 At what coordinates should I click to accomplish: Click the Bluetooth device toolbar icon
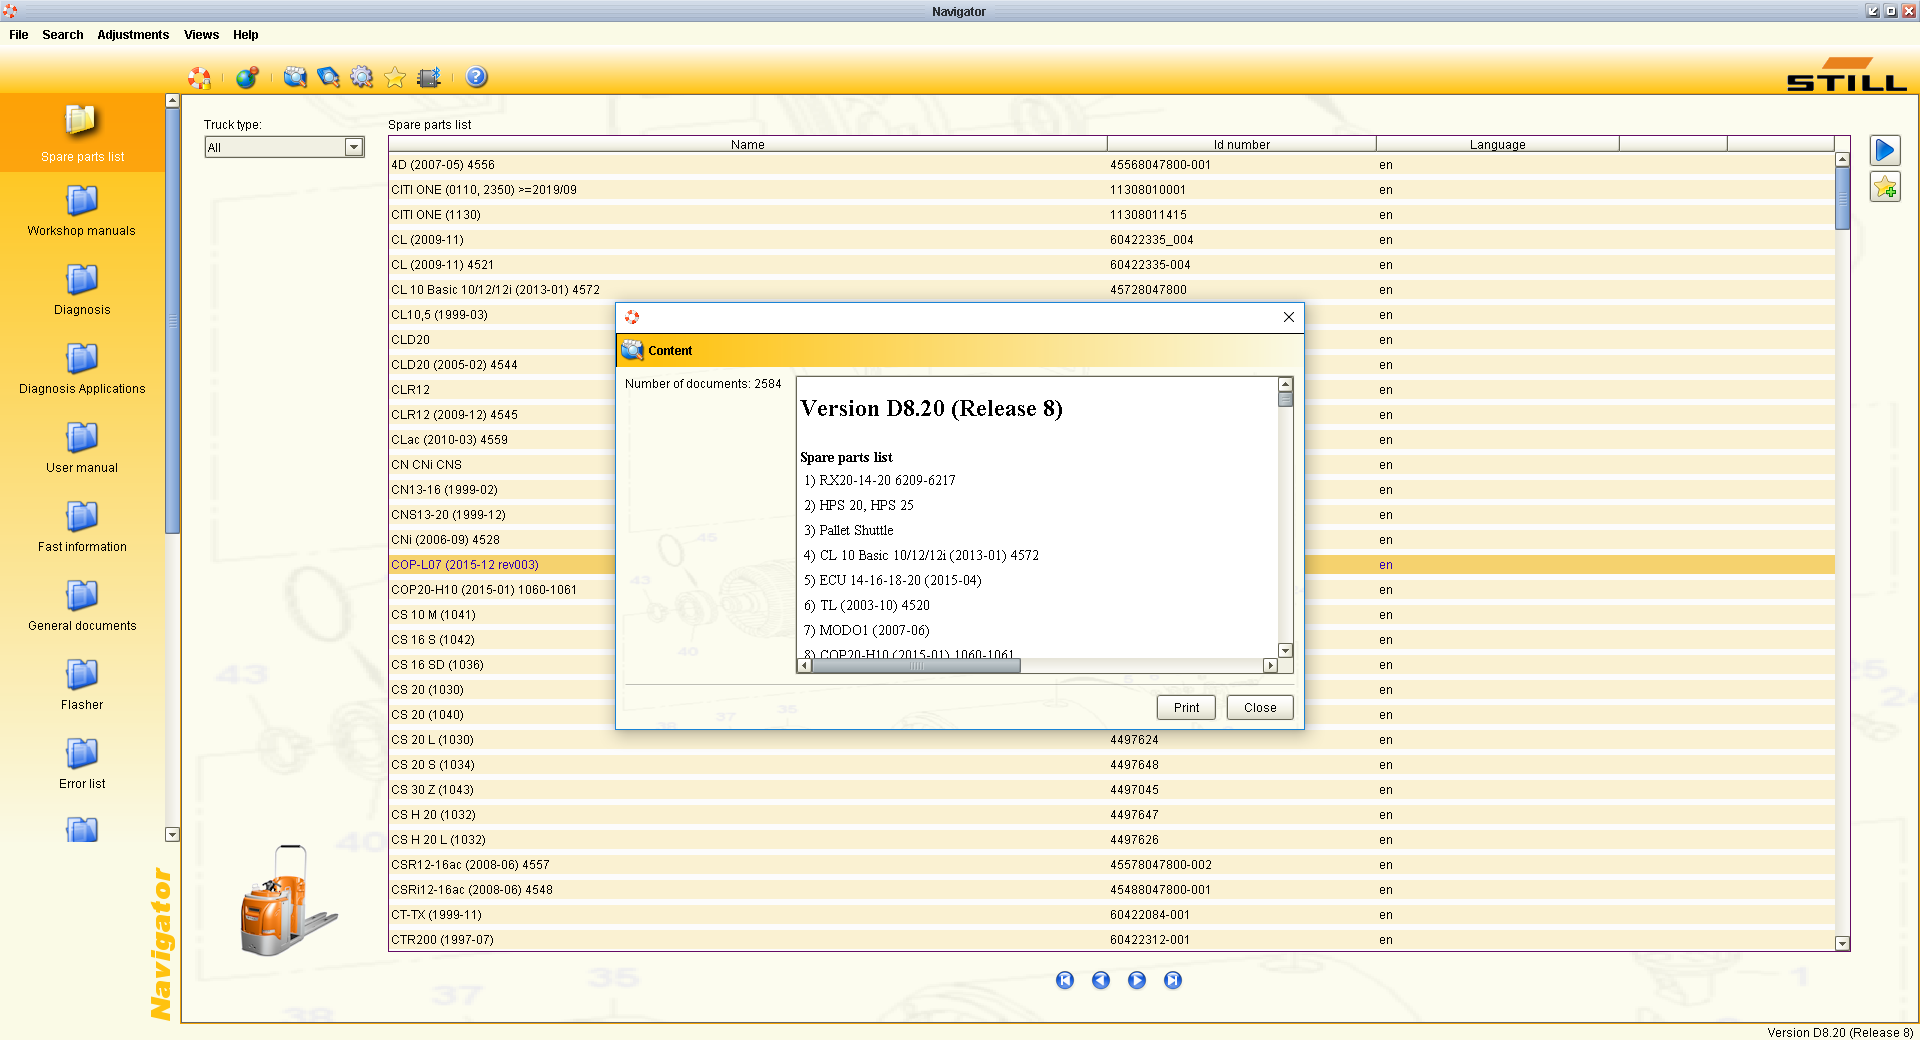click(x=429, y=77)
